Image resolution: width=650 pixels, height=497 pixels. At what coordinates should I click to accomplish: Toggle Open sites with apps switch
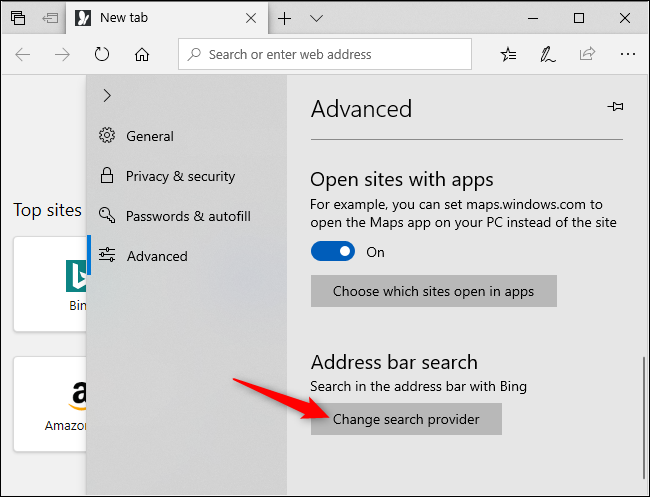pyautogui.click(x=333, y=251)
